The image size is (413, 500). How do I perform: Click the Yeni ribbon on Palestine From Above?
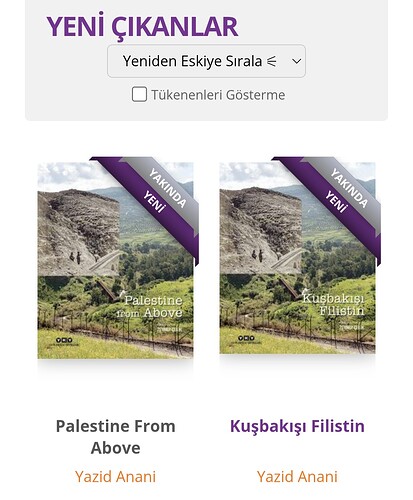point(154,201)
